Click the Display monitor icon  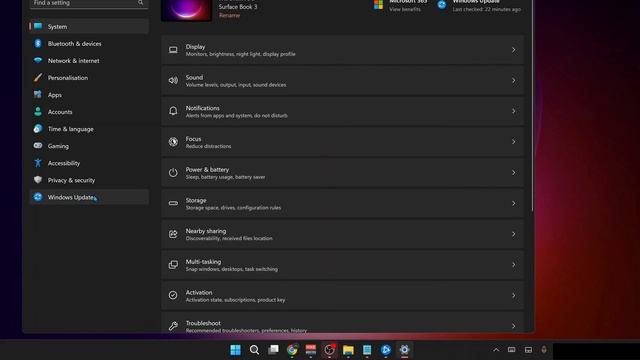pos(173,50)
